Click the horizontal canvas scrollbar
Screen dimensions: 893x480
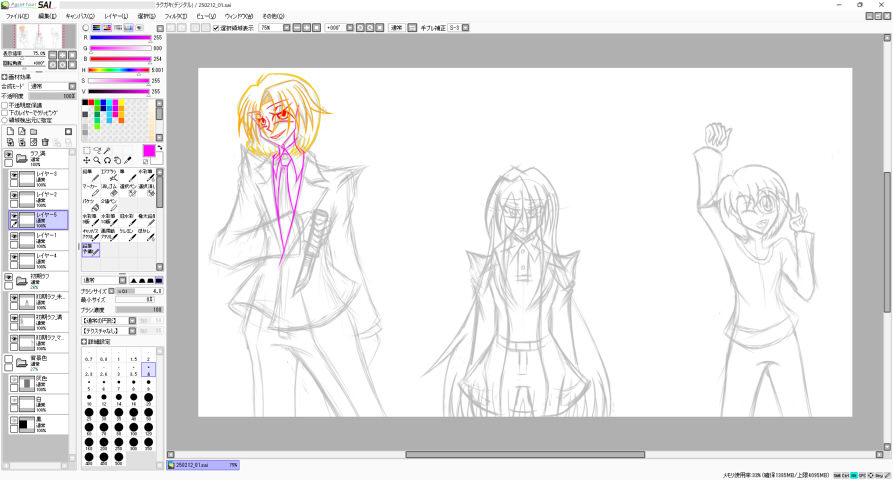(x=525, y=455)
